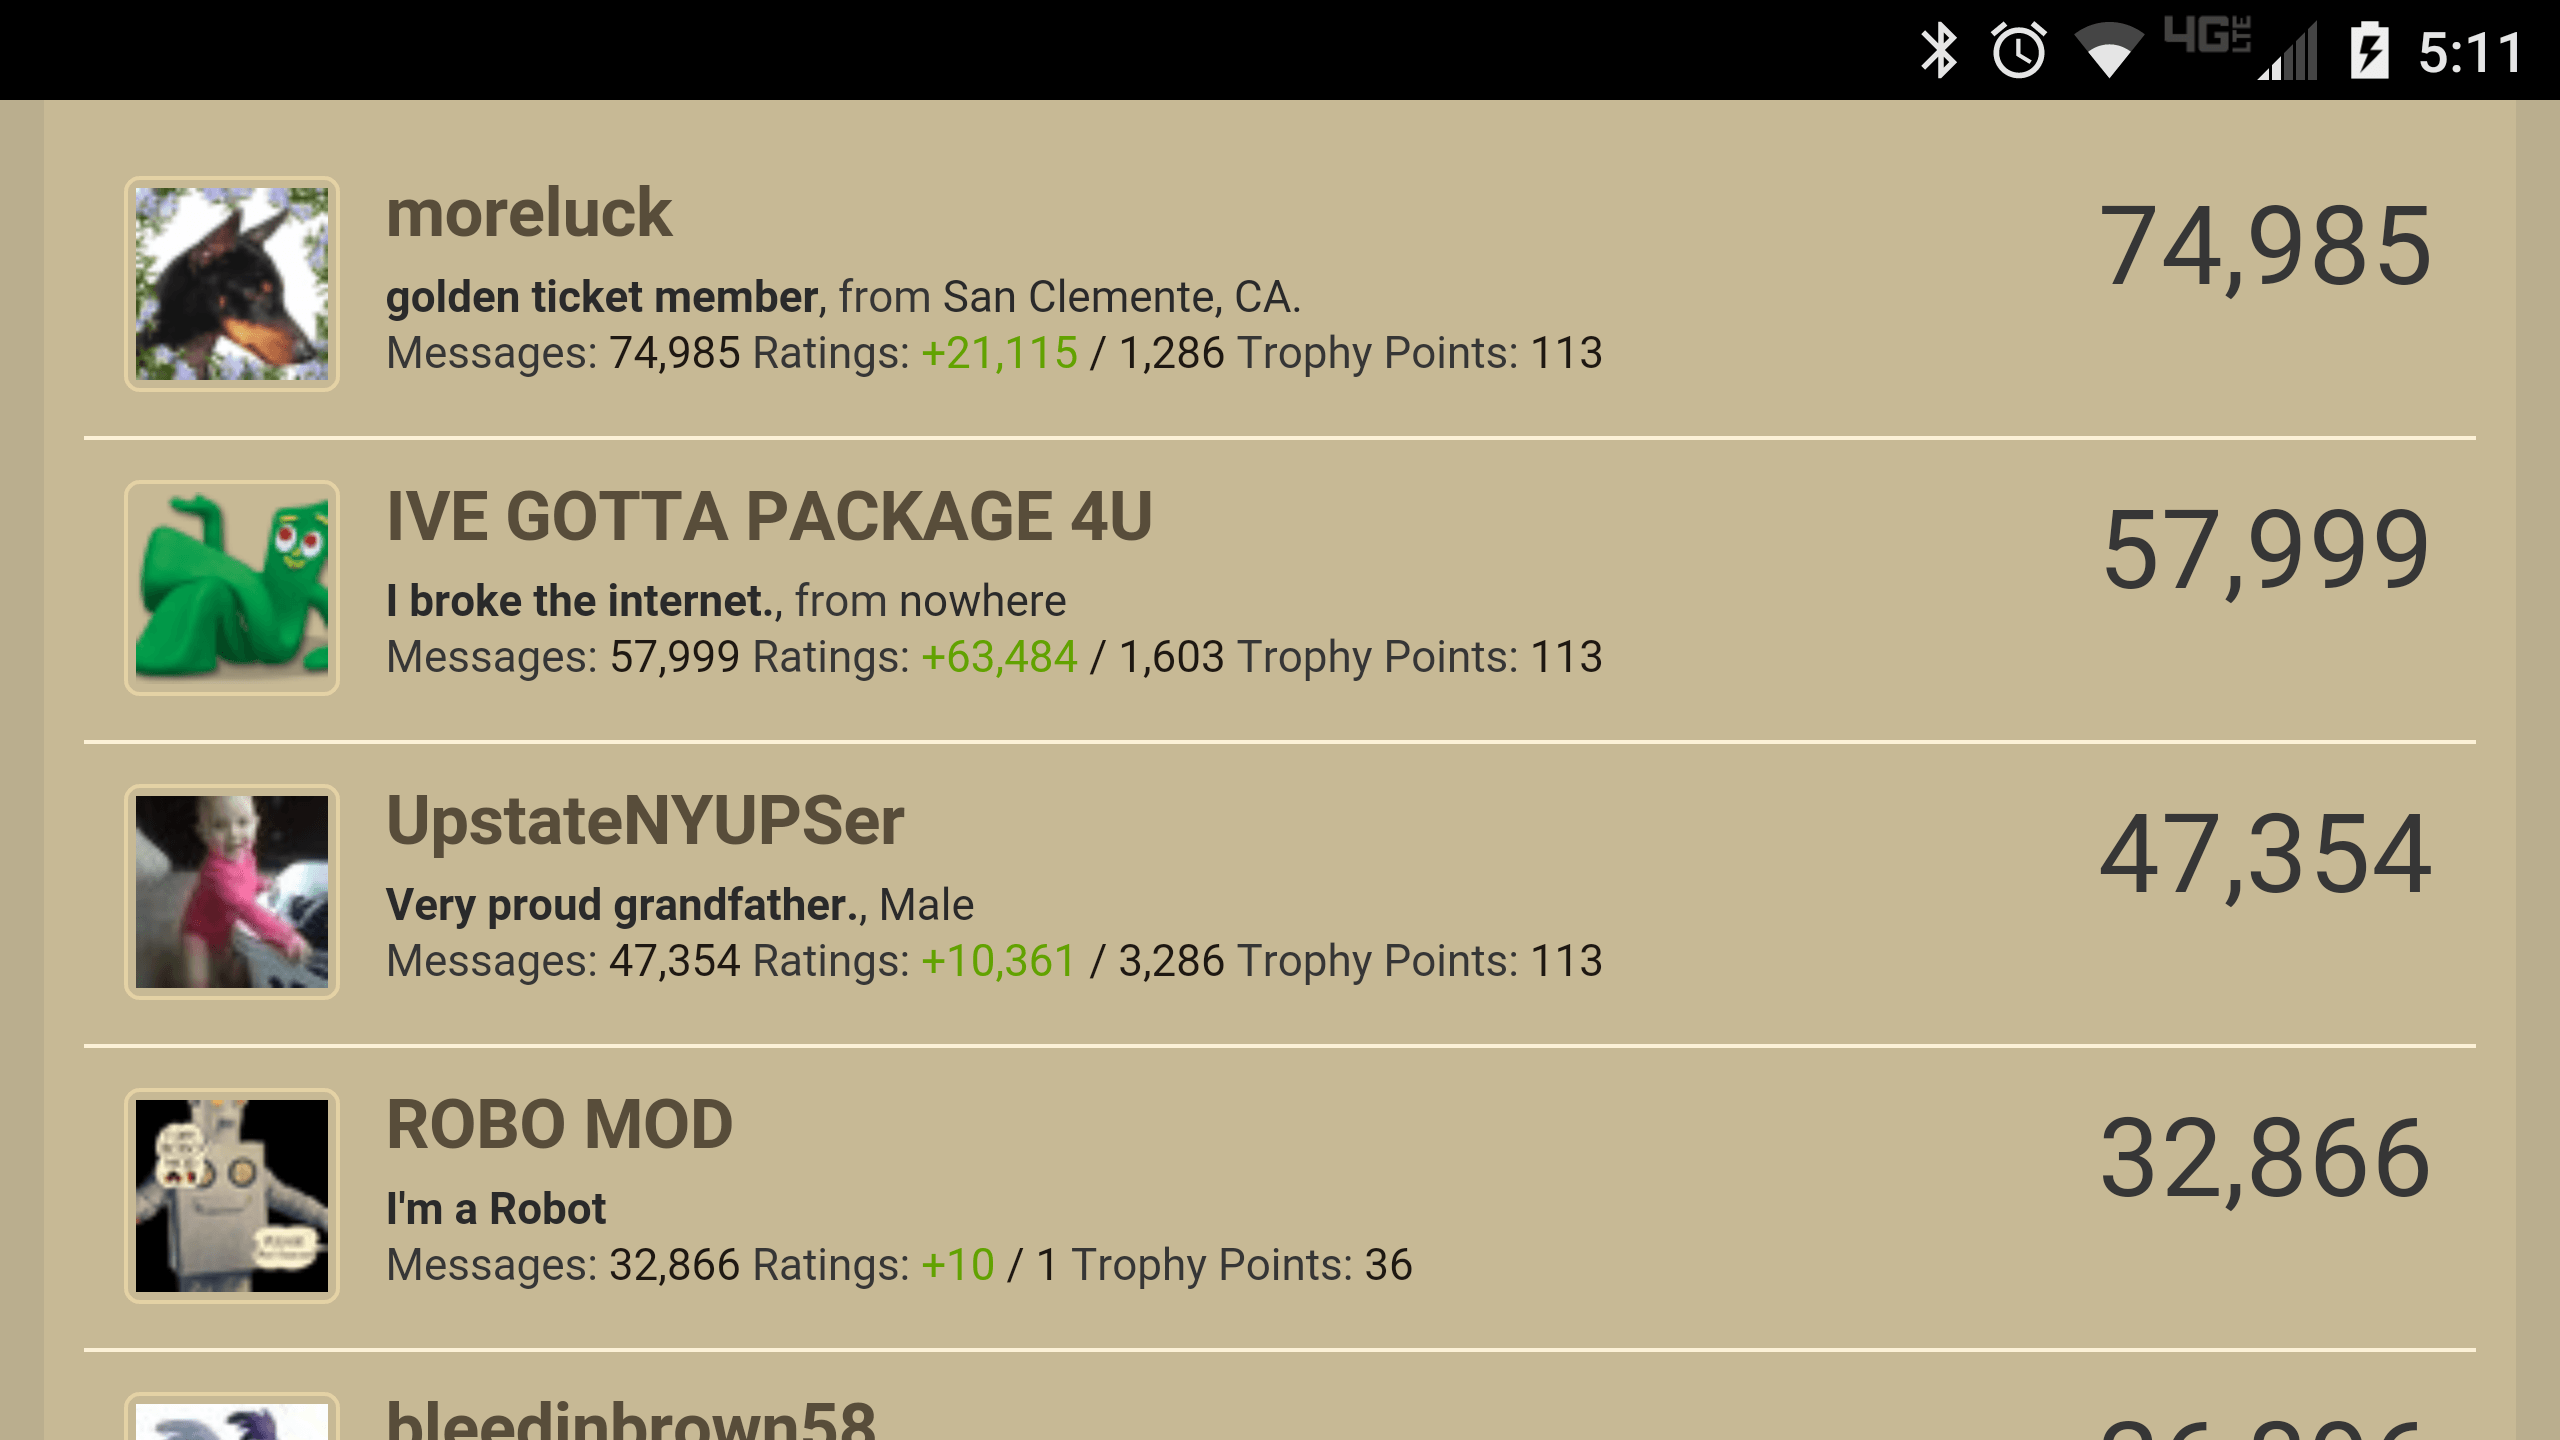
Task: Open the UpstateNYUPSer username link
Action: click(x=645, y=821)
